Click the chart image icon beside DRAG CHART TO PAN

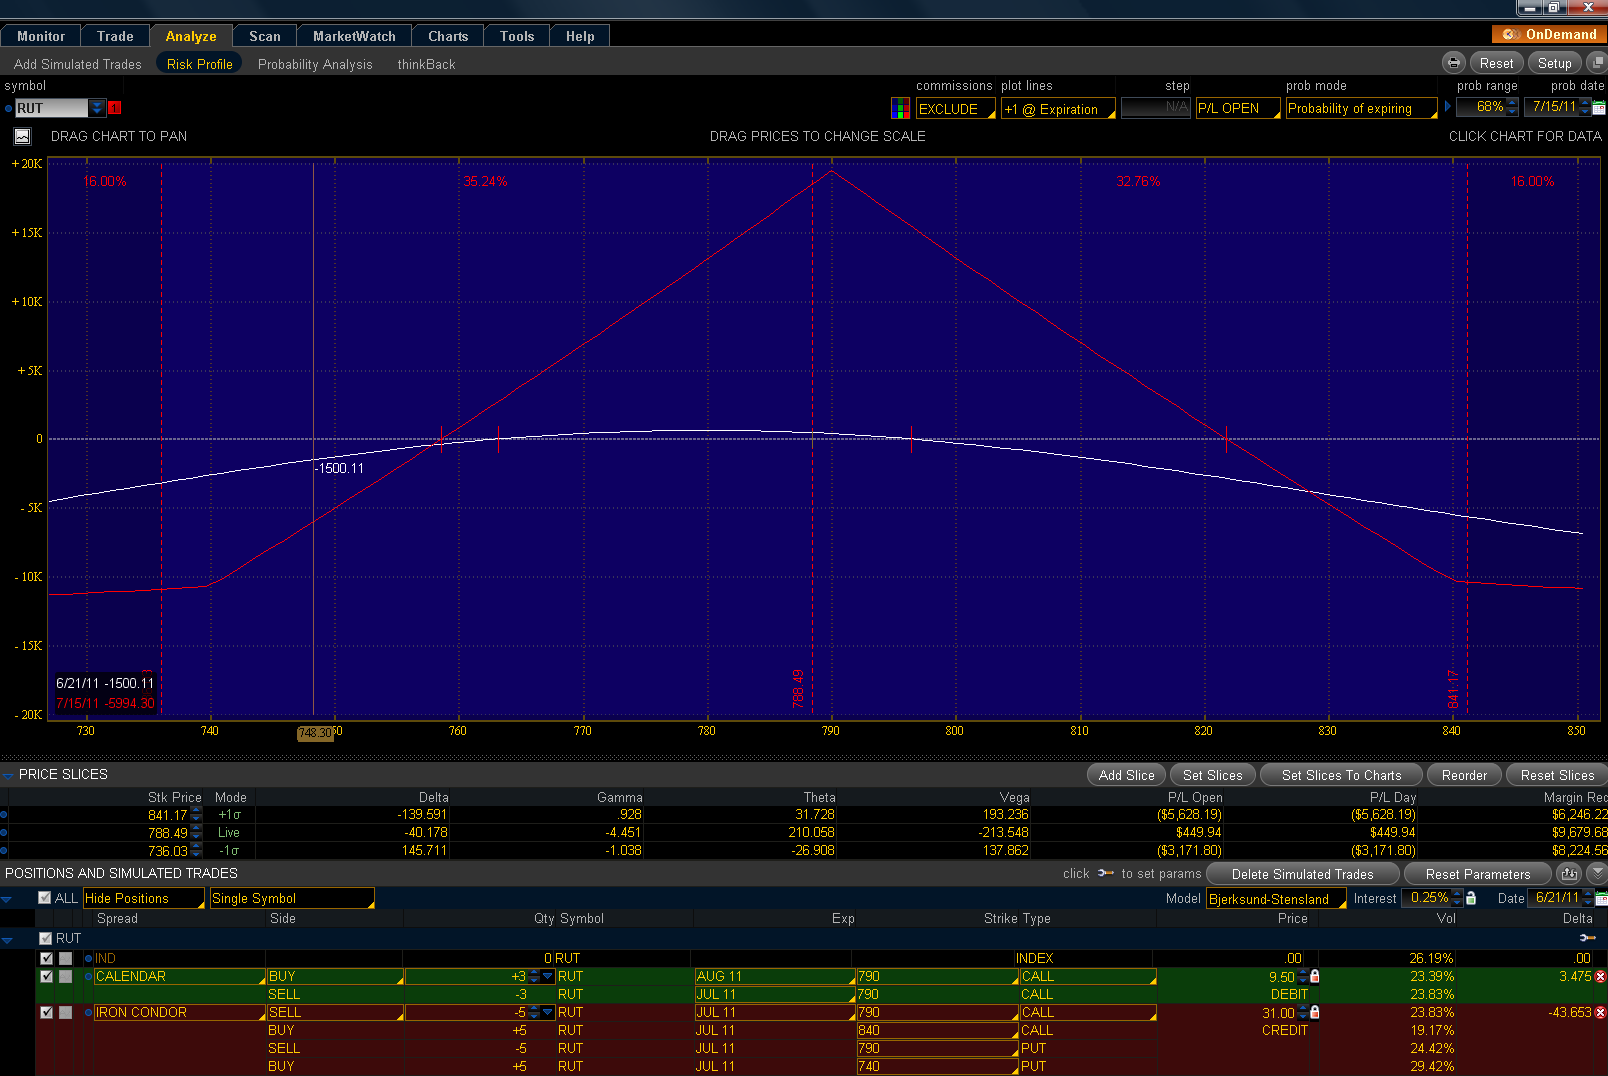point(22,136)
